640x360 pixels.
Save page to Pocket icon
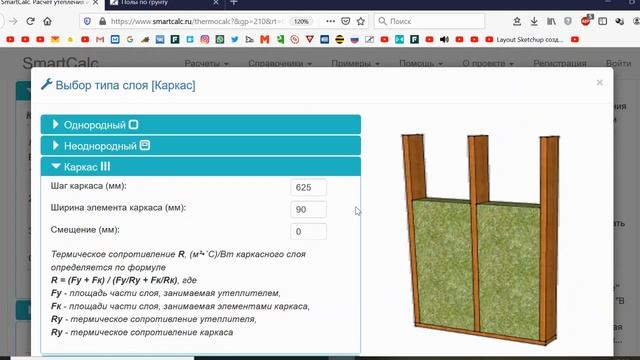click(x=346, y=21)
